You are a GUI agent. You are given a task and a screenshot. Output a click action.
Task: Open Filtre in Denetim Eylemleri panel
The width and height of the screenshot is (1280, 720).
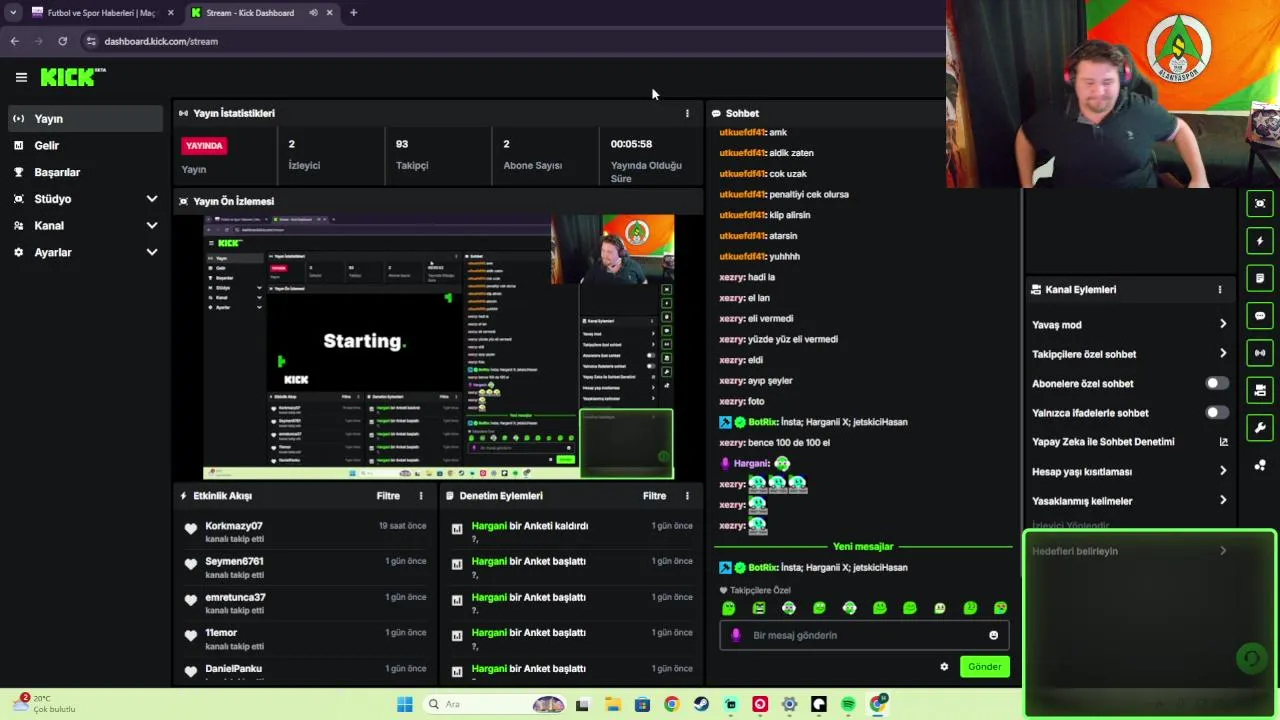(654, 496)
